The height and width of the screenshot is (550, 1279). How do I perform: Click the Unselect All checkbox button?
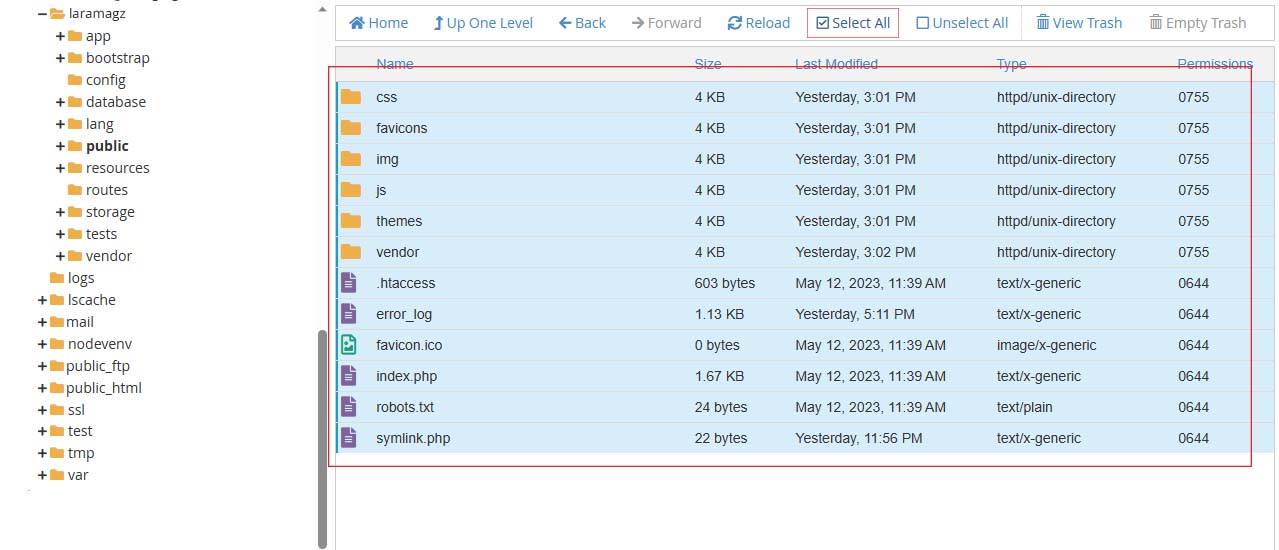pyautogui.click(x=962, y=23)
